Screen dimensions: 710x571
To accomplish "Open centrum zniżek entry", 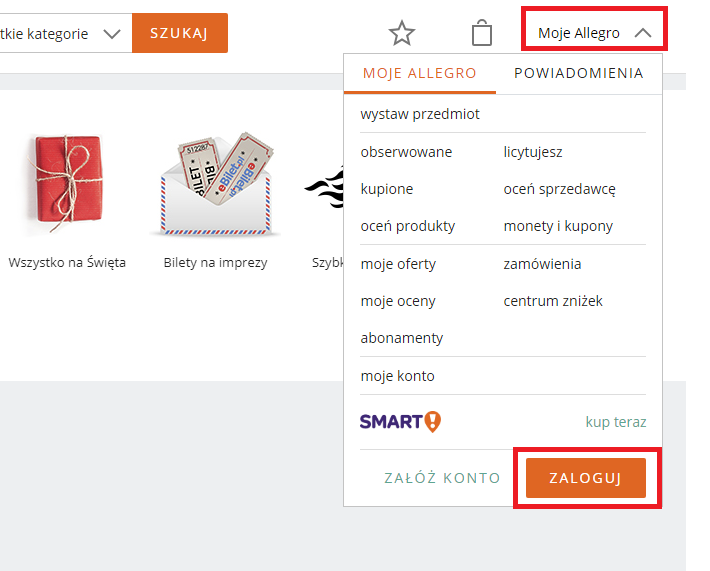I will click(553, 301).
